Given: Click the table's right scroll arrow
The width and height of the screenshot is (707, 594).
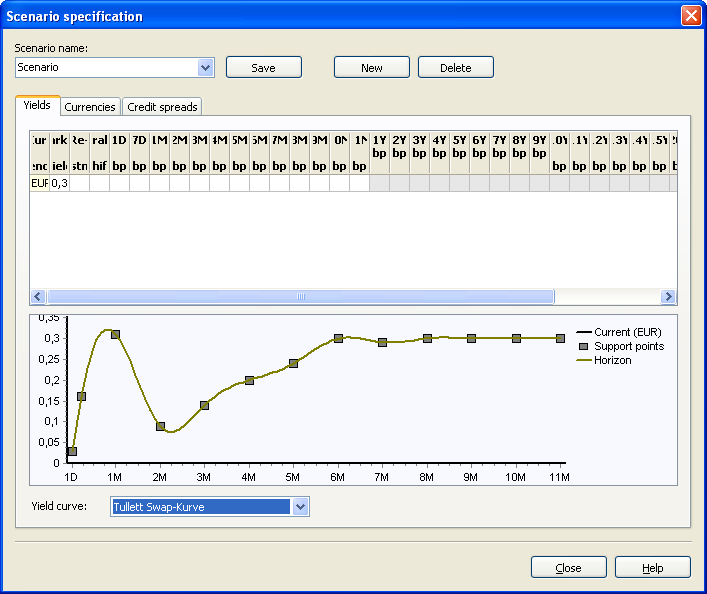Looking at the screenshot, I should click(x=669, y=297).
